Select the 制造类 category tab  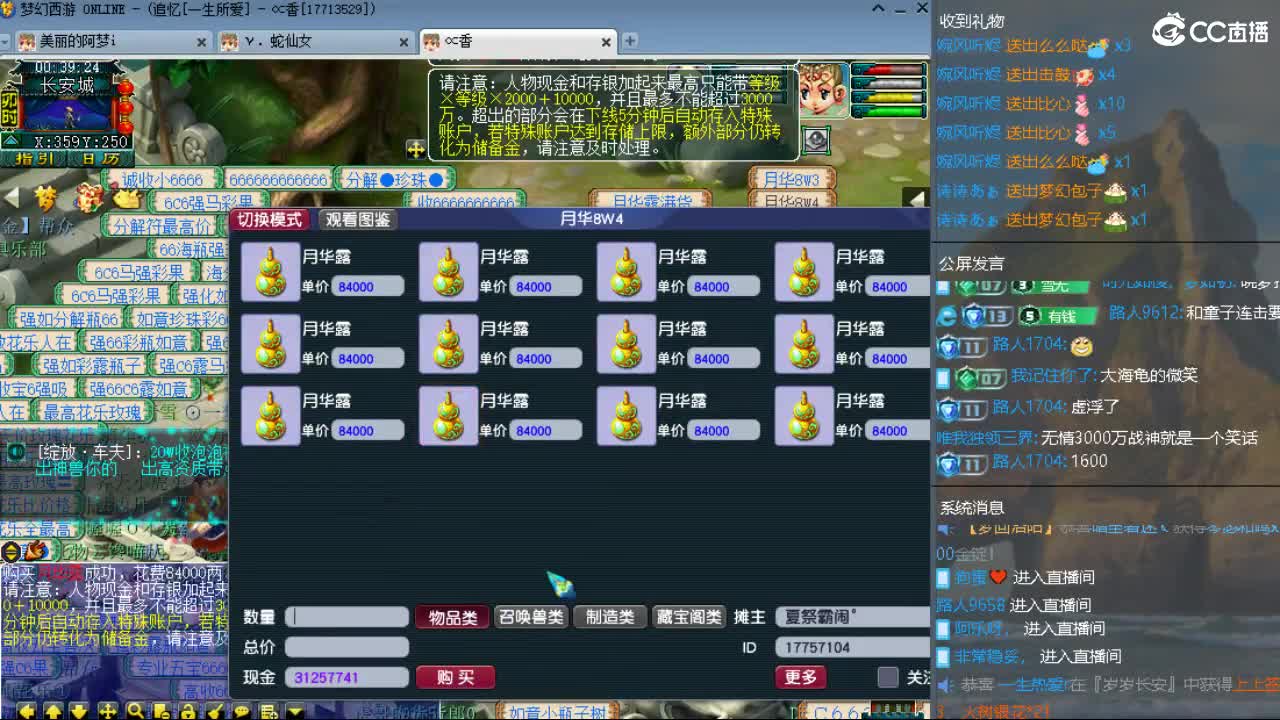pyautogui.click(x=610, y=617)
